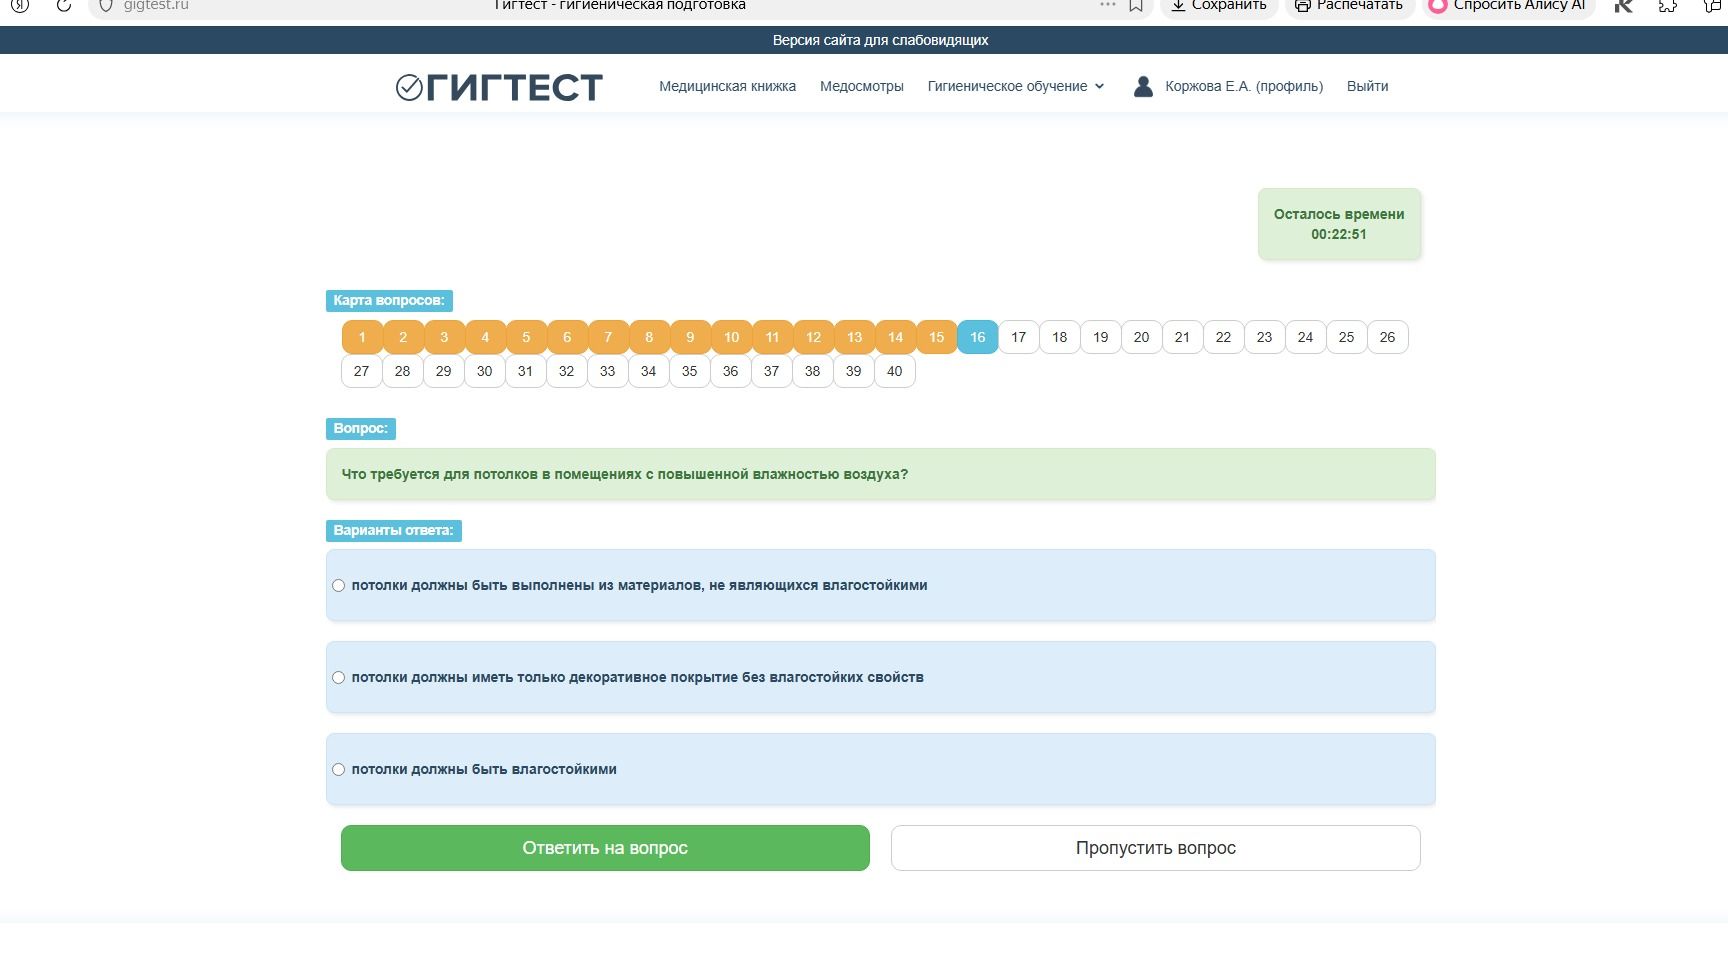This screenshot has height=972, width=1728.
Task: Click the question text about потолков
Action: [x=625, y=474]
